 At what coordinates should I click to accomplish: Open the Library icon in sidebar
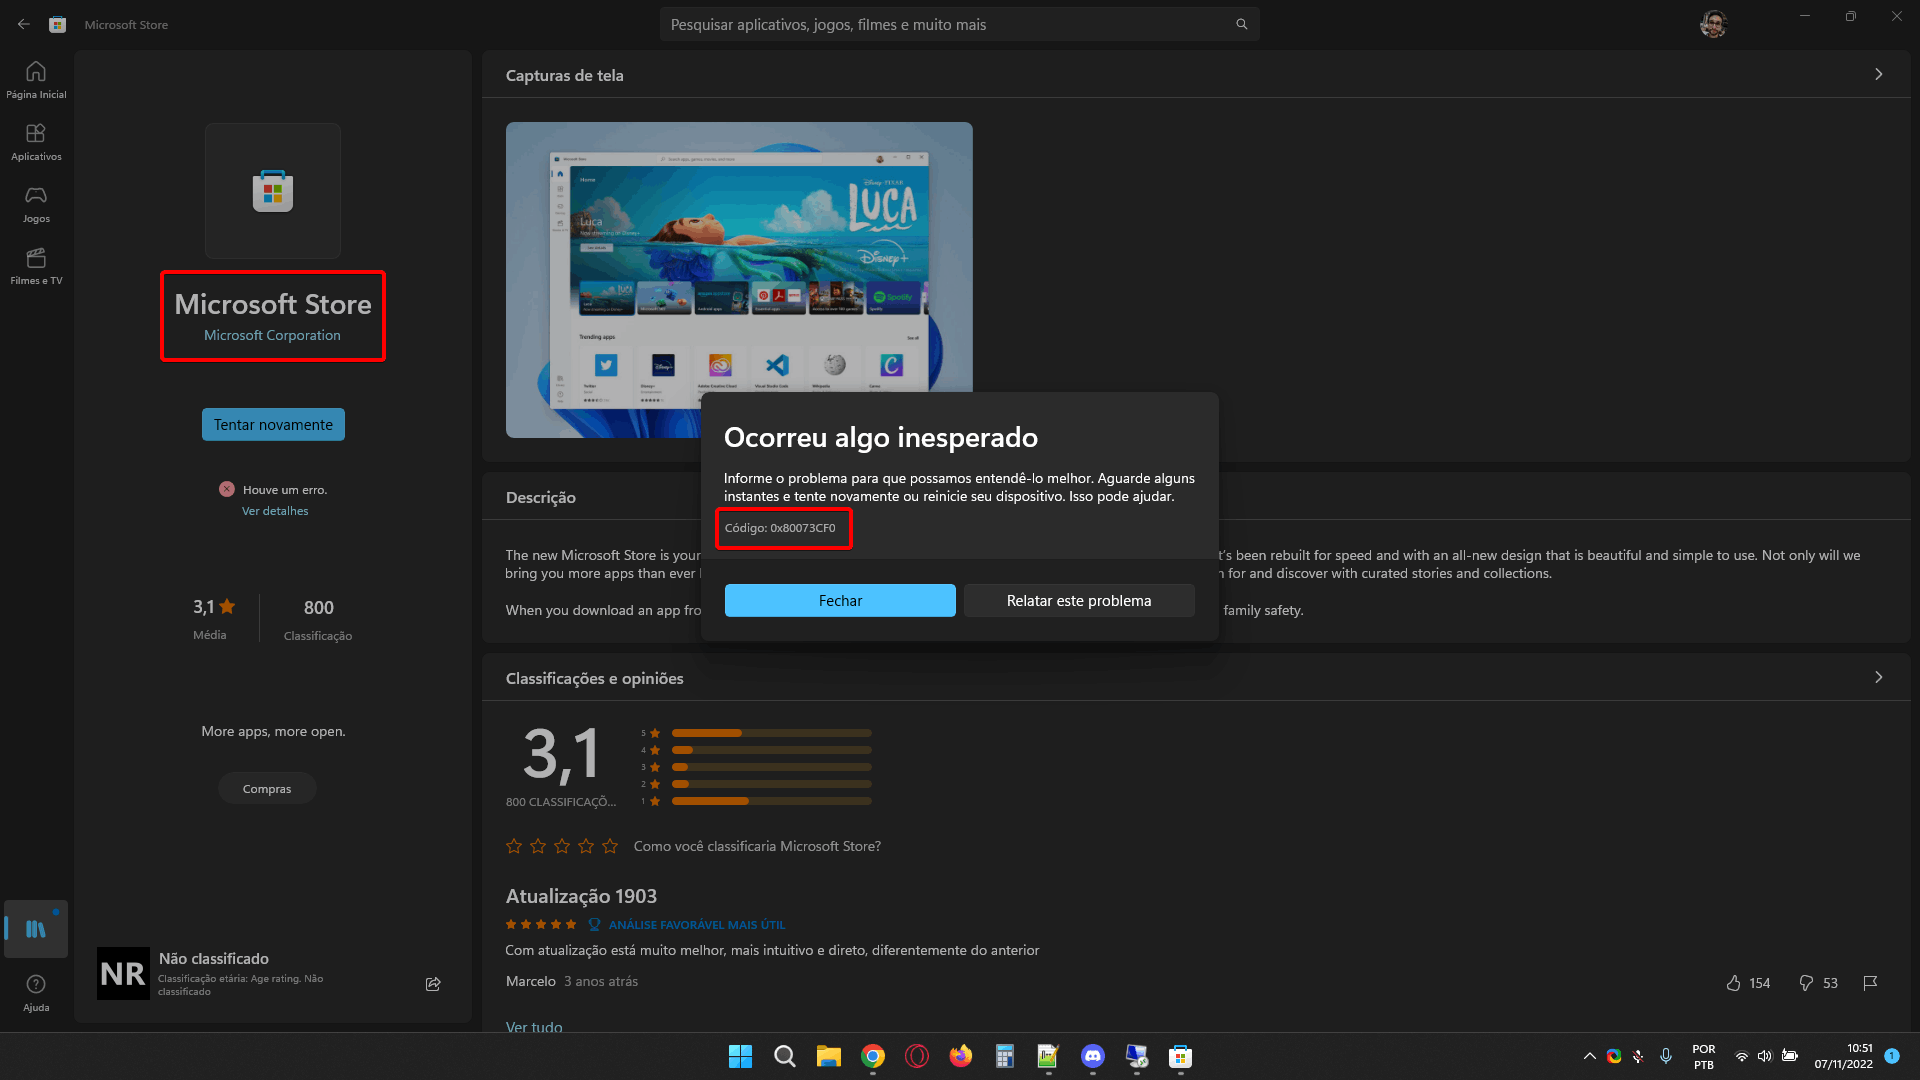[x=36, y=929]
